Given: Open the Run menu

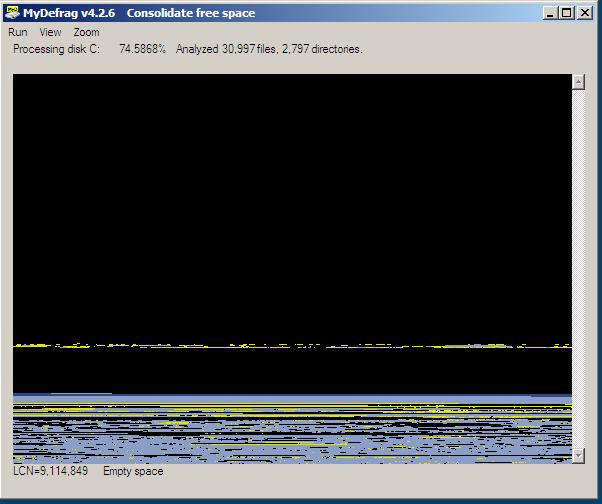Looking at the screenshot, I should (x=18, y=32).
